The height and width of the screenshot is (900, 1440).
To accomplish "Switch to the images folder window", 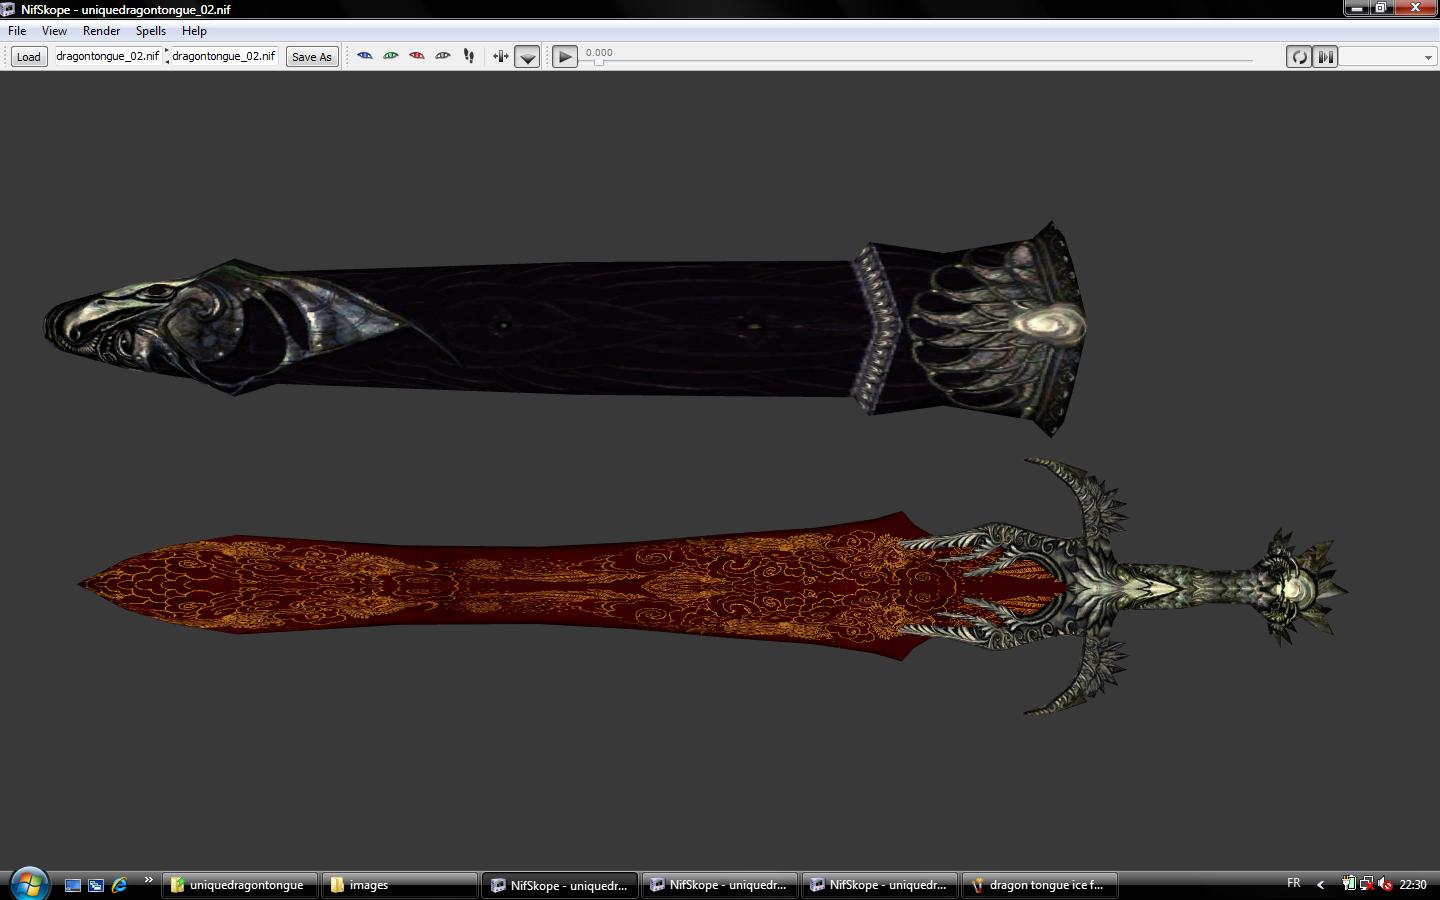I will tap(400, 885).
